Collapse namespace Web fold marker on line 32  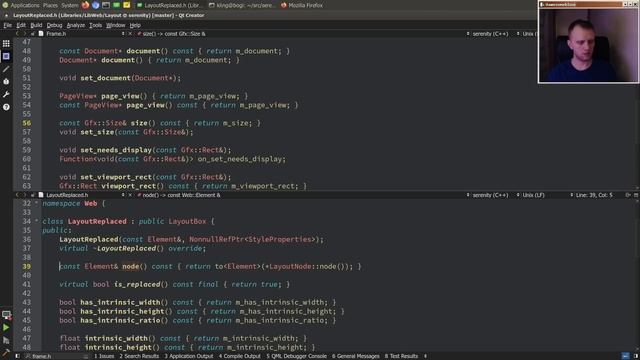pyautogui.click(x=36, y=203)
